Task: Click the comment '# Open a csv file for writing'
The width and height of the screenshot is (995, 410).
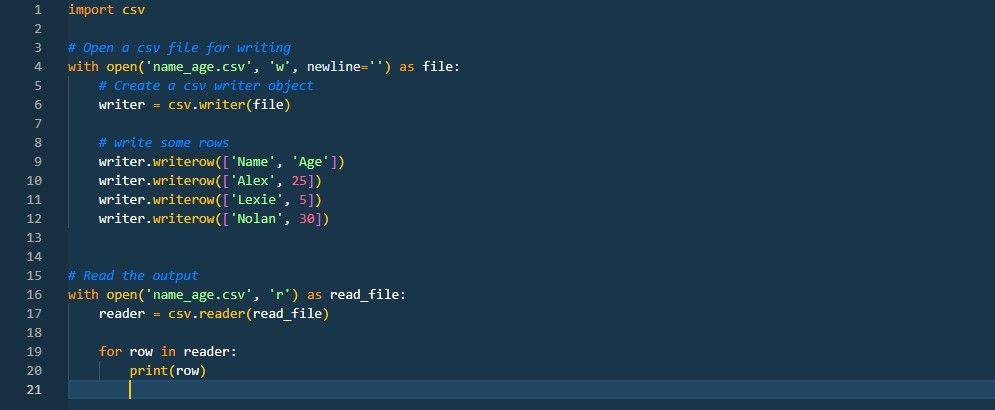Action: [180, 48]
